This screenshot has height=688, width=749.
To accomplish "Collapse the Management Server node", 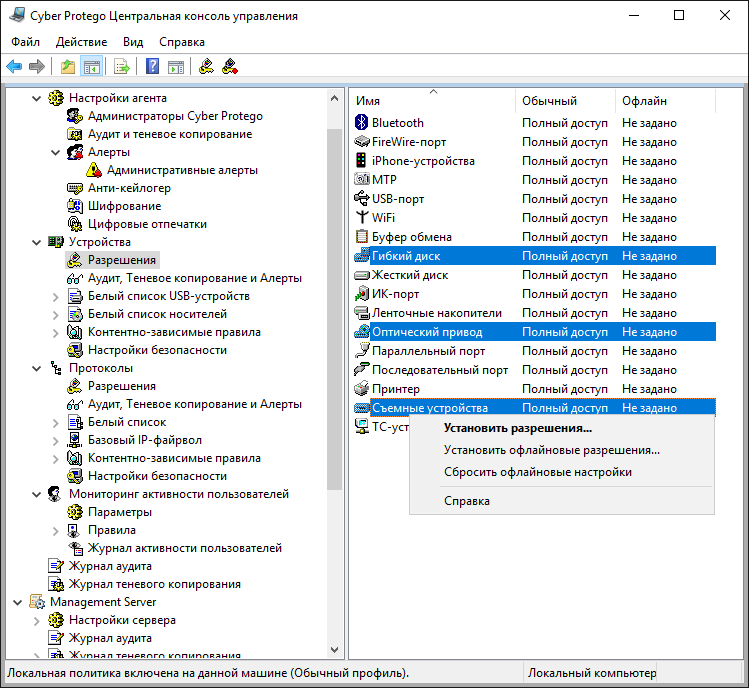I will point(17,602).
